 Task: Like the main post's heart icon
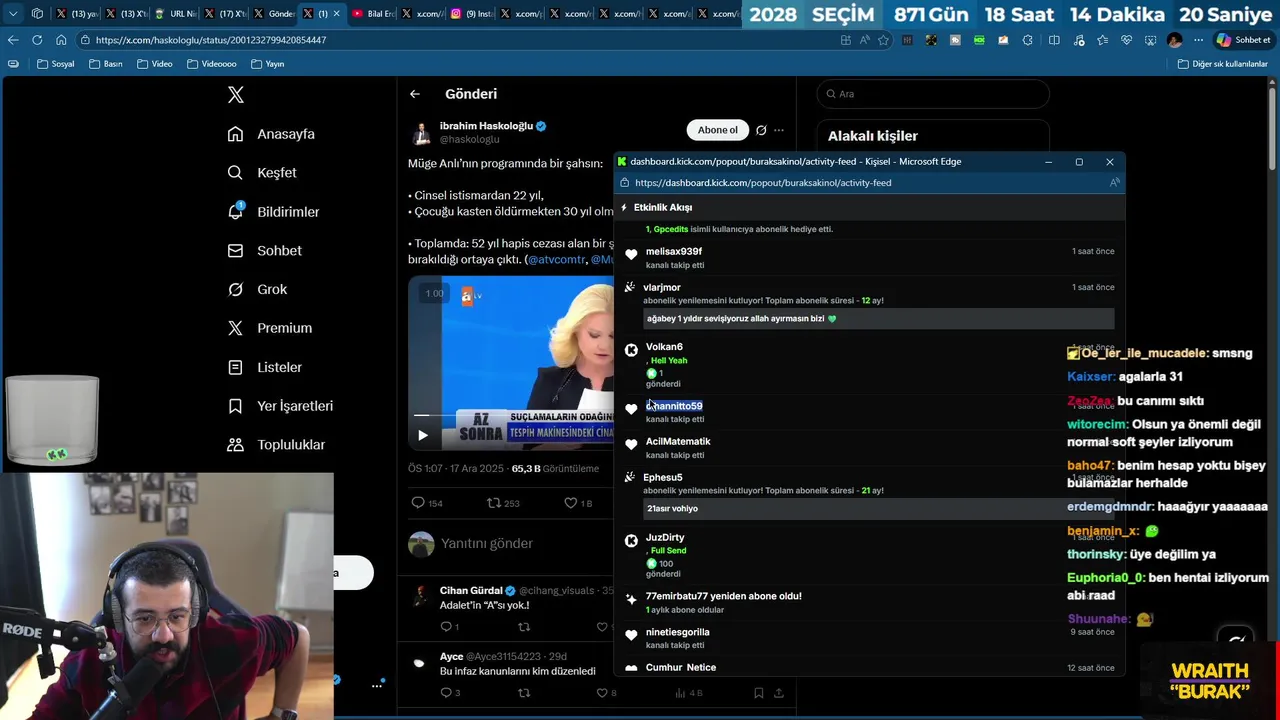tap(571, 503)
